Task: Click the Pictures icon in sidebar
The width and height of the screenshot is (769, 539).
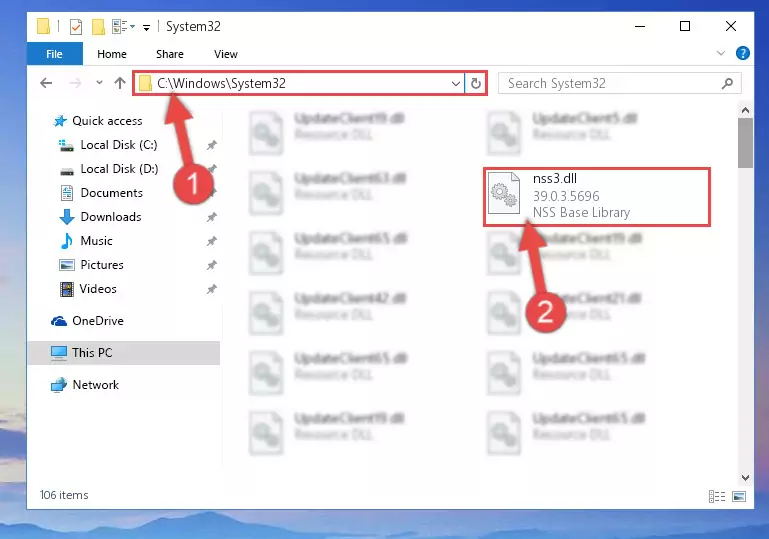Action: (x=67, y=265)
